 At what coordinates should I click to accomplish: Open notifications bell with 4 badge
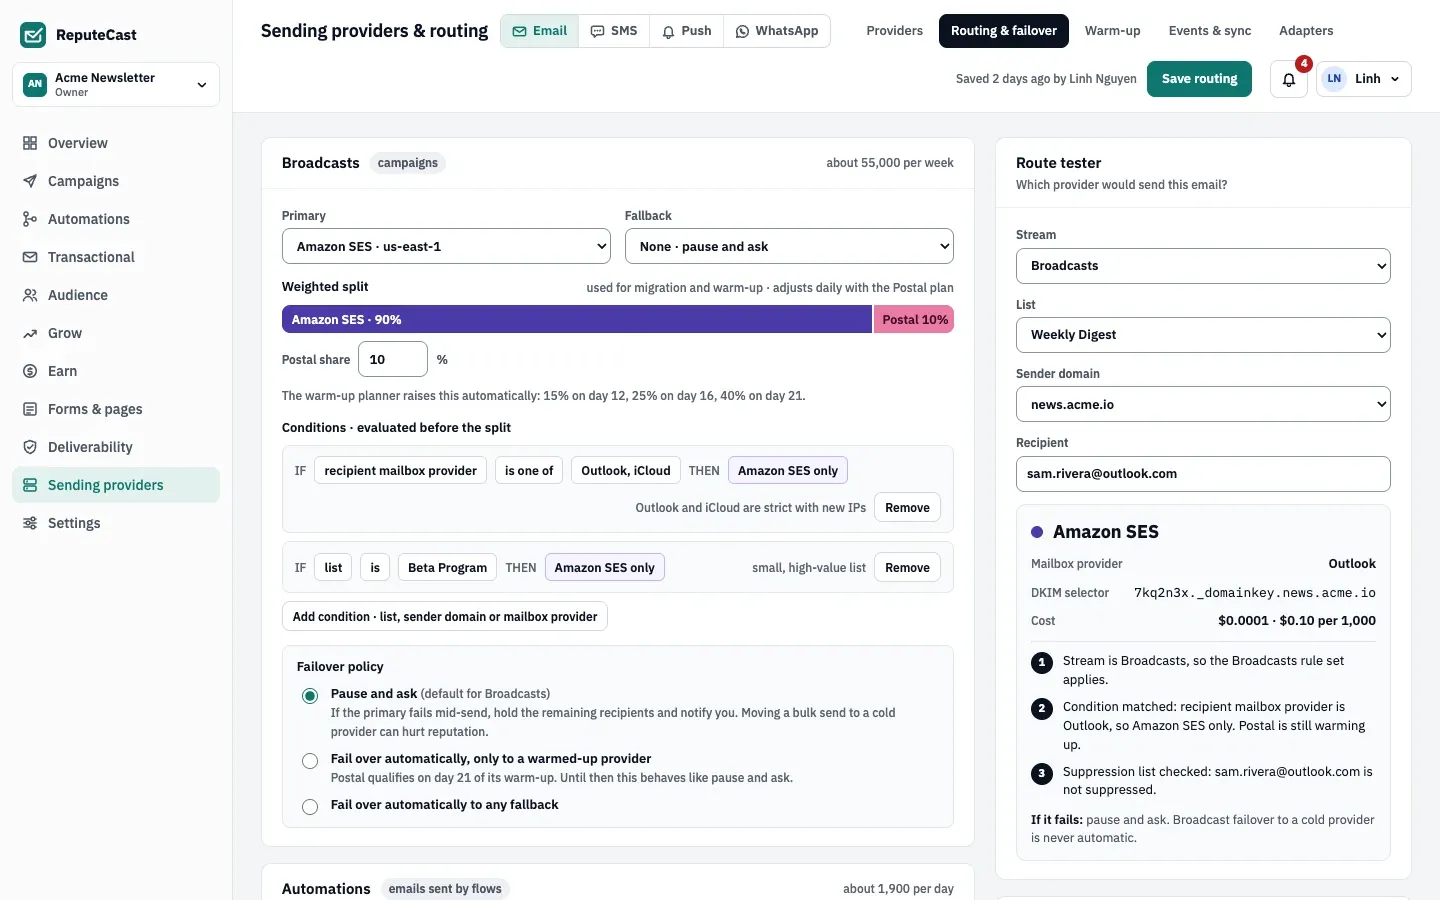(x=1289, y=79)
